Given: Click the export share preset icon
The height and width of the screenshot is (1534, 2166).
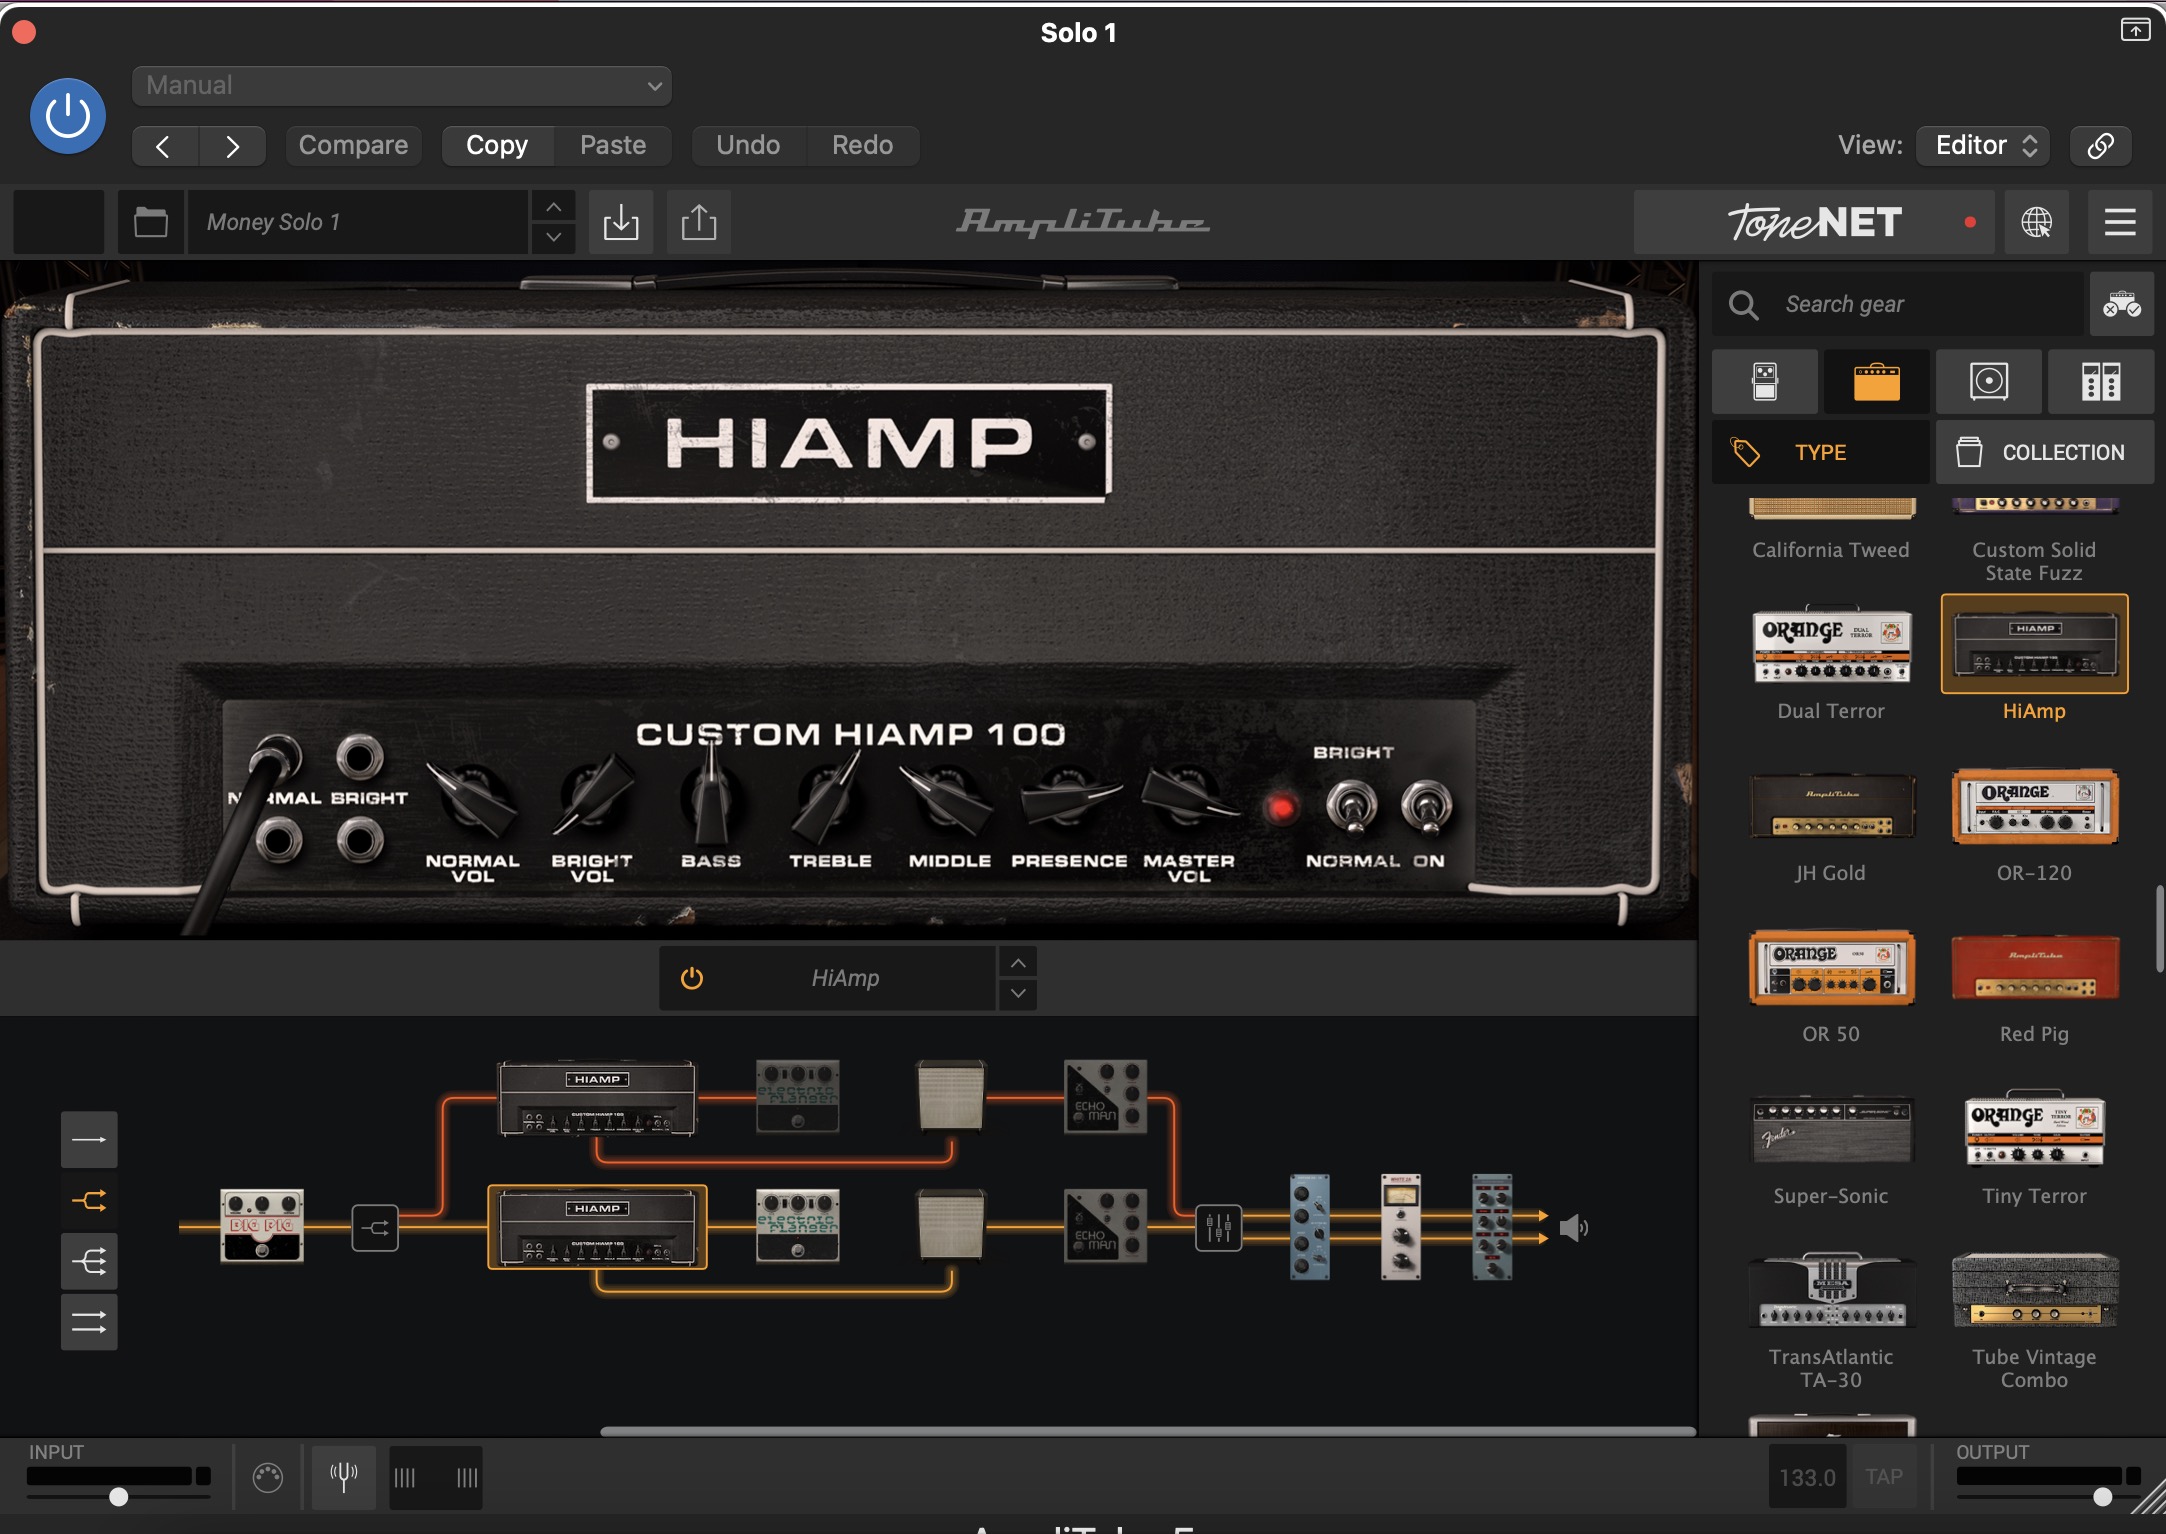Looking at the screenshot, I should tap(699, 222).
